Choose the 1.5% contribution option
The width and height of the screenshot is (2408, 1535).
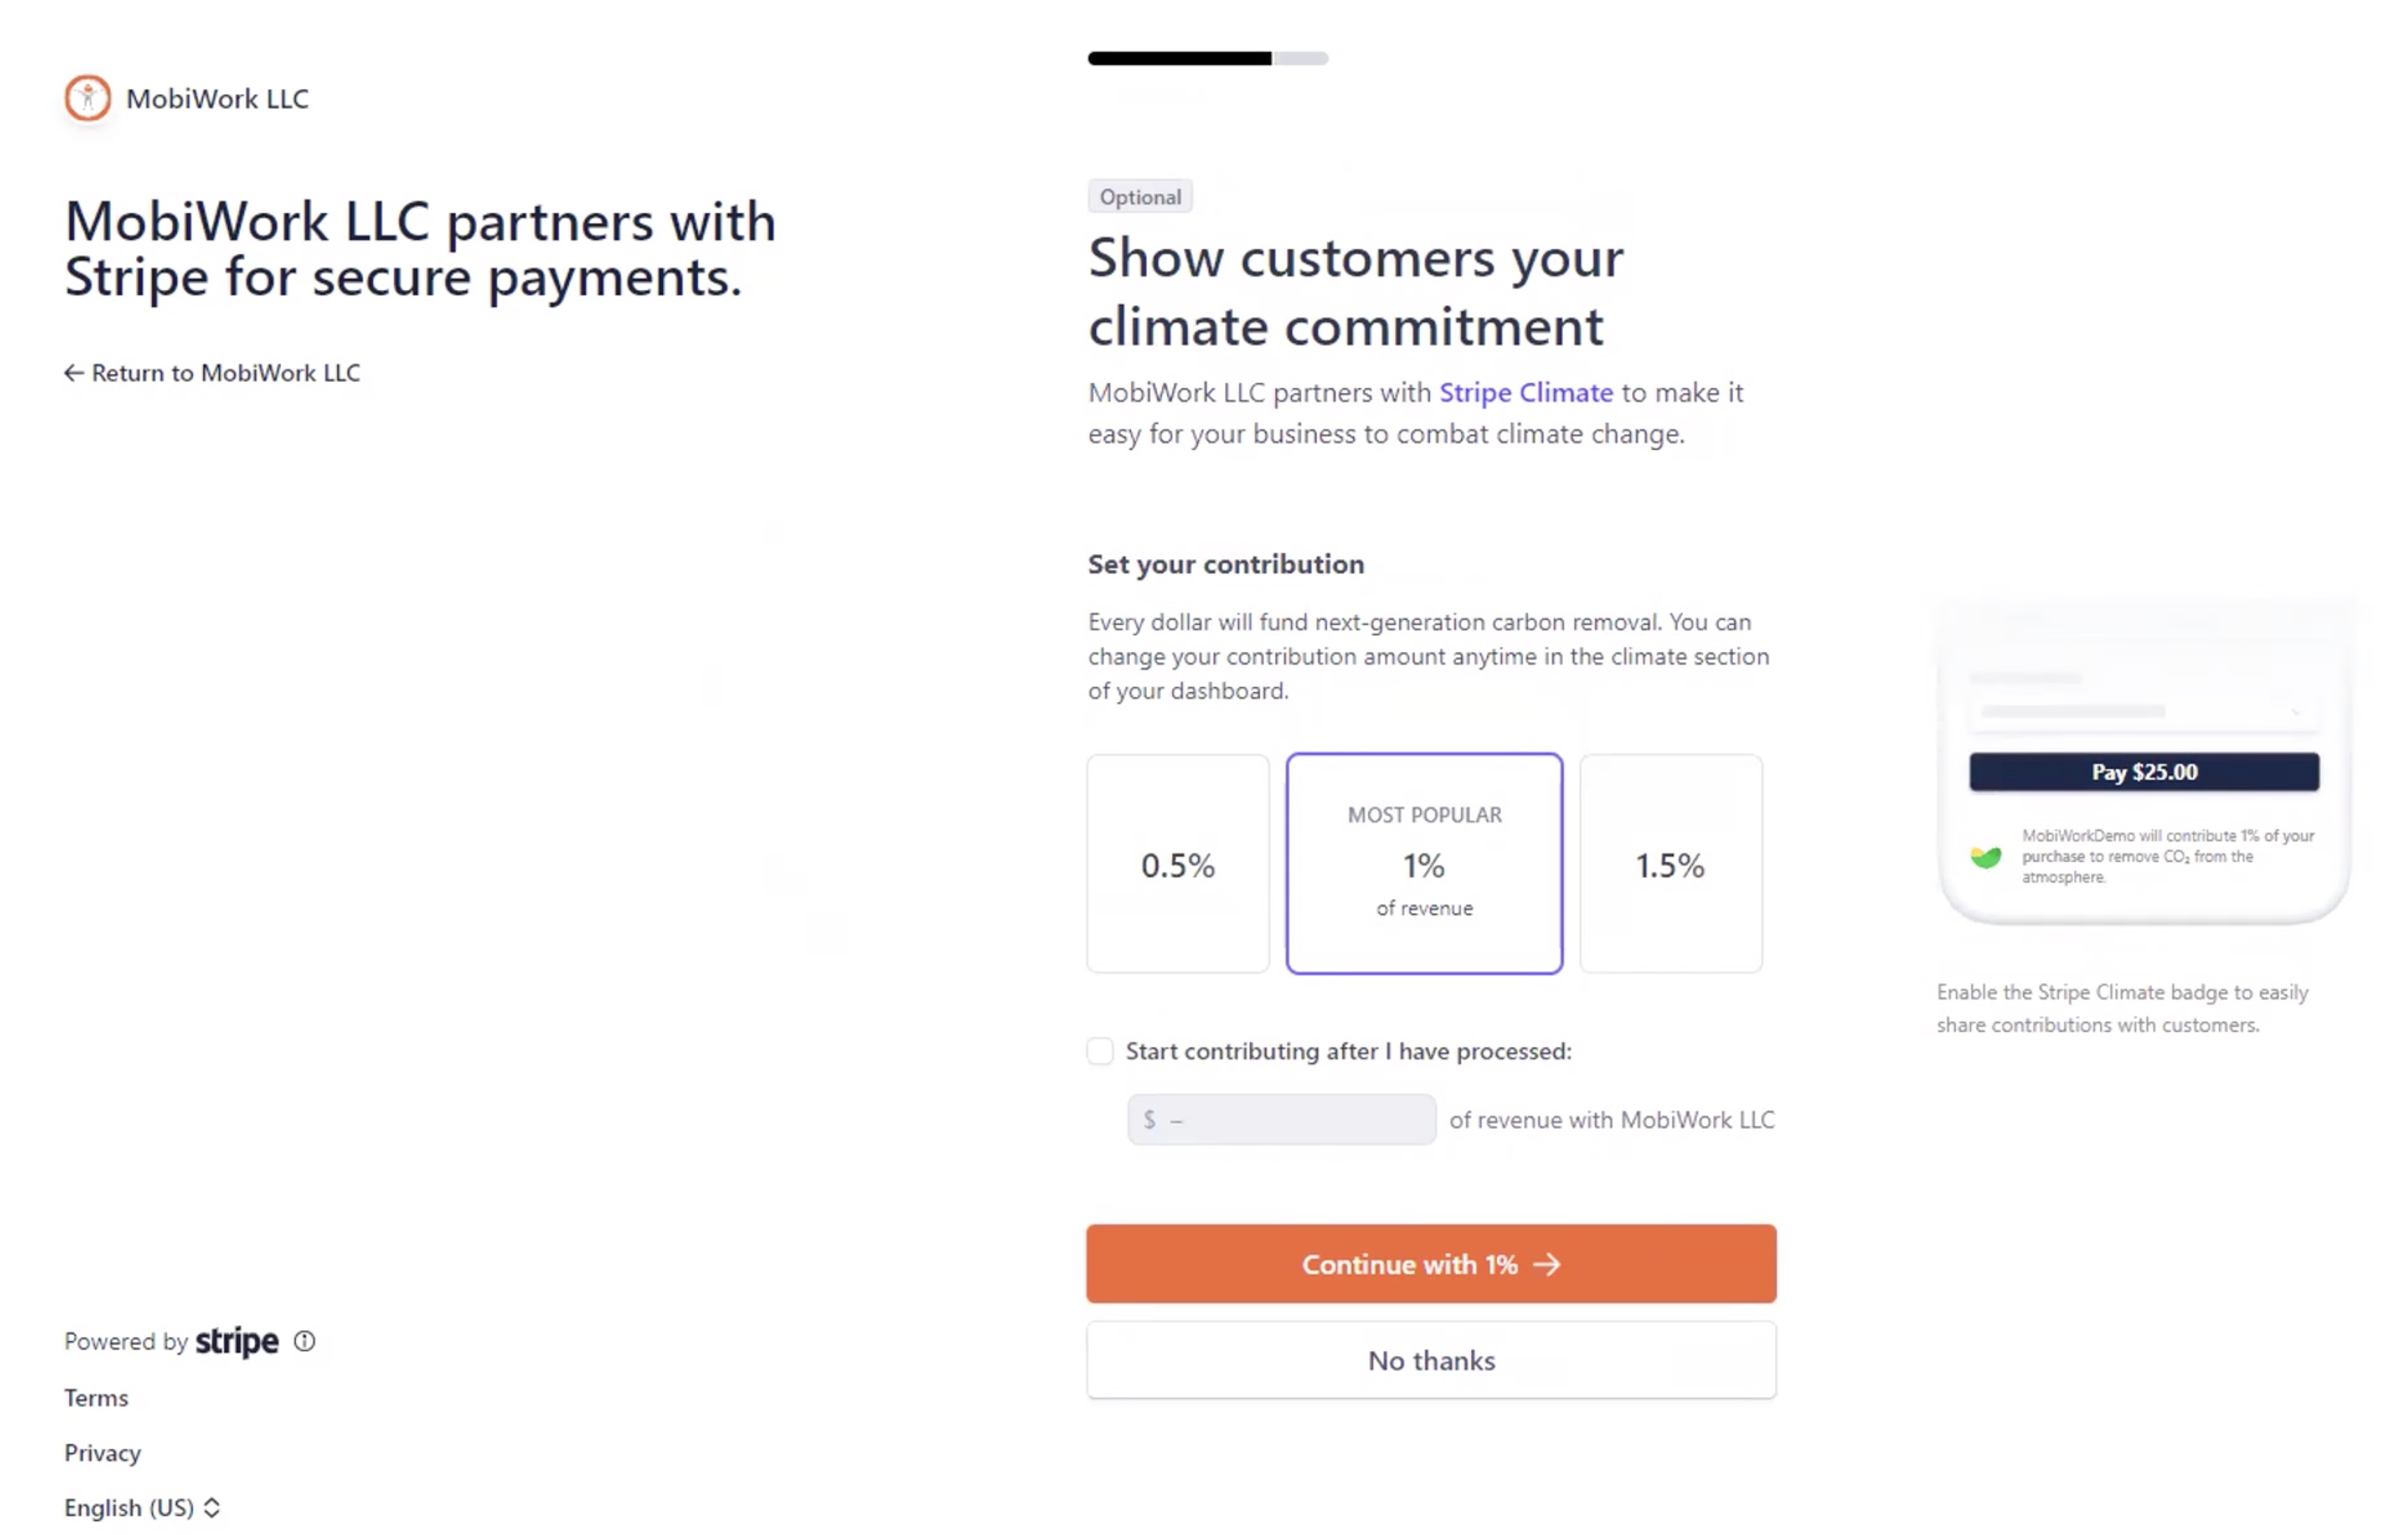coord(1670,864)
